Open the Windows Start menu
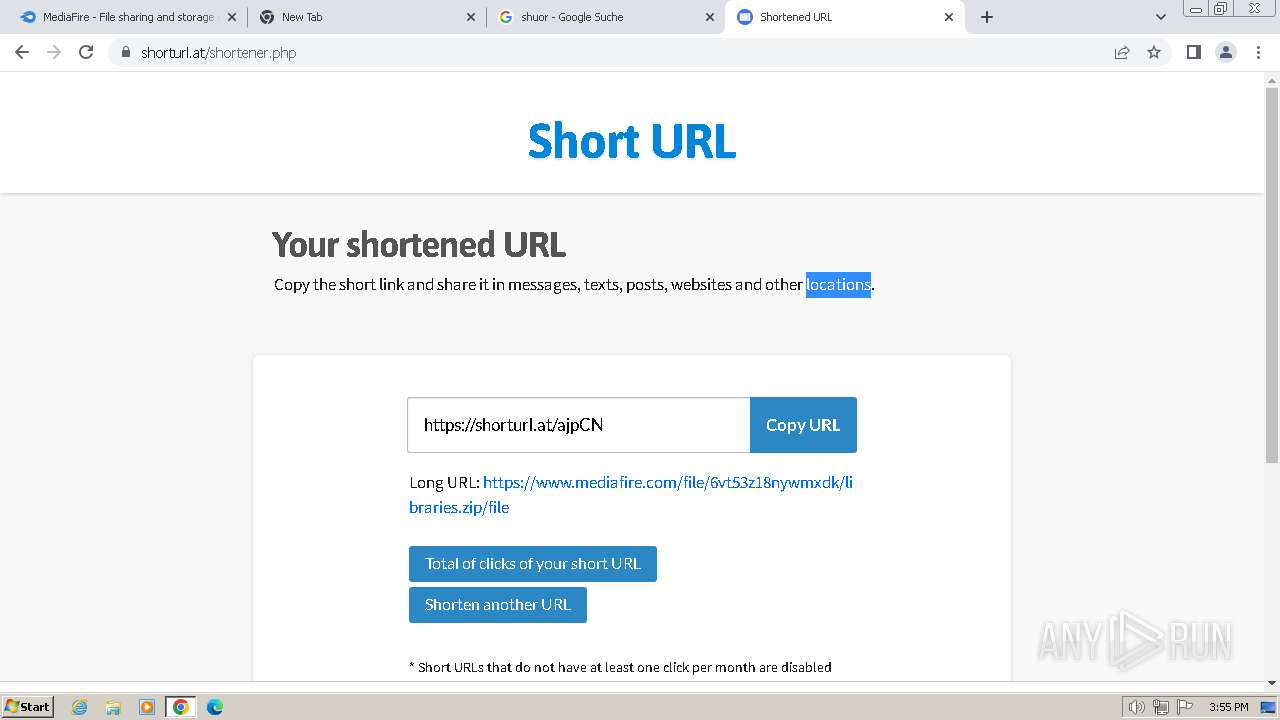The width and height of the screenshot is (1280, 720). [x=28, y=706]
